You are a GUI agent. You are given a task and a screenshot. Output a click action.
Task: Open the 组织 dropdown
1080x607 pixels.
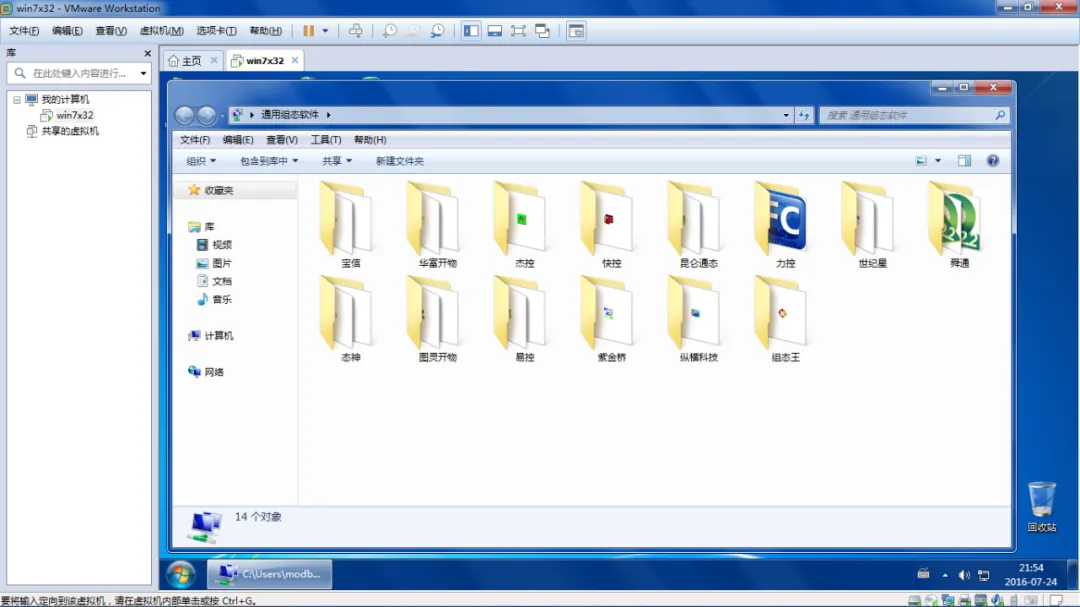200,161
